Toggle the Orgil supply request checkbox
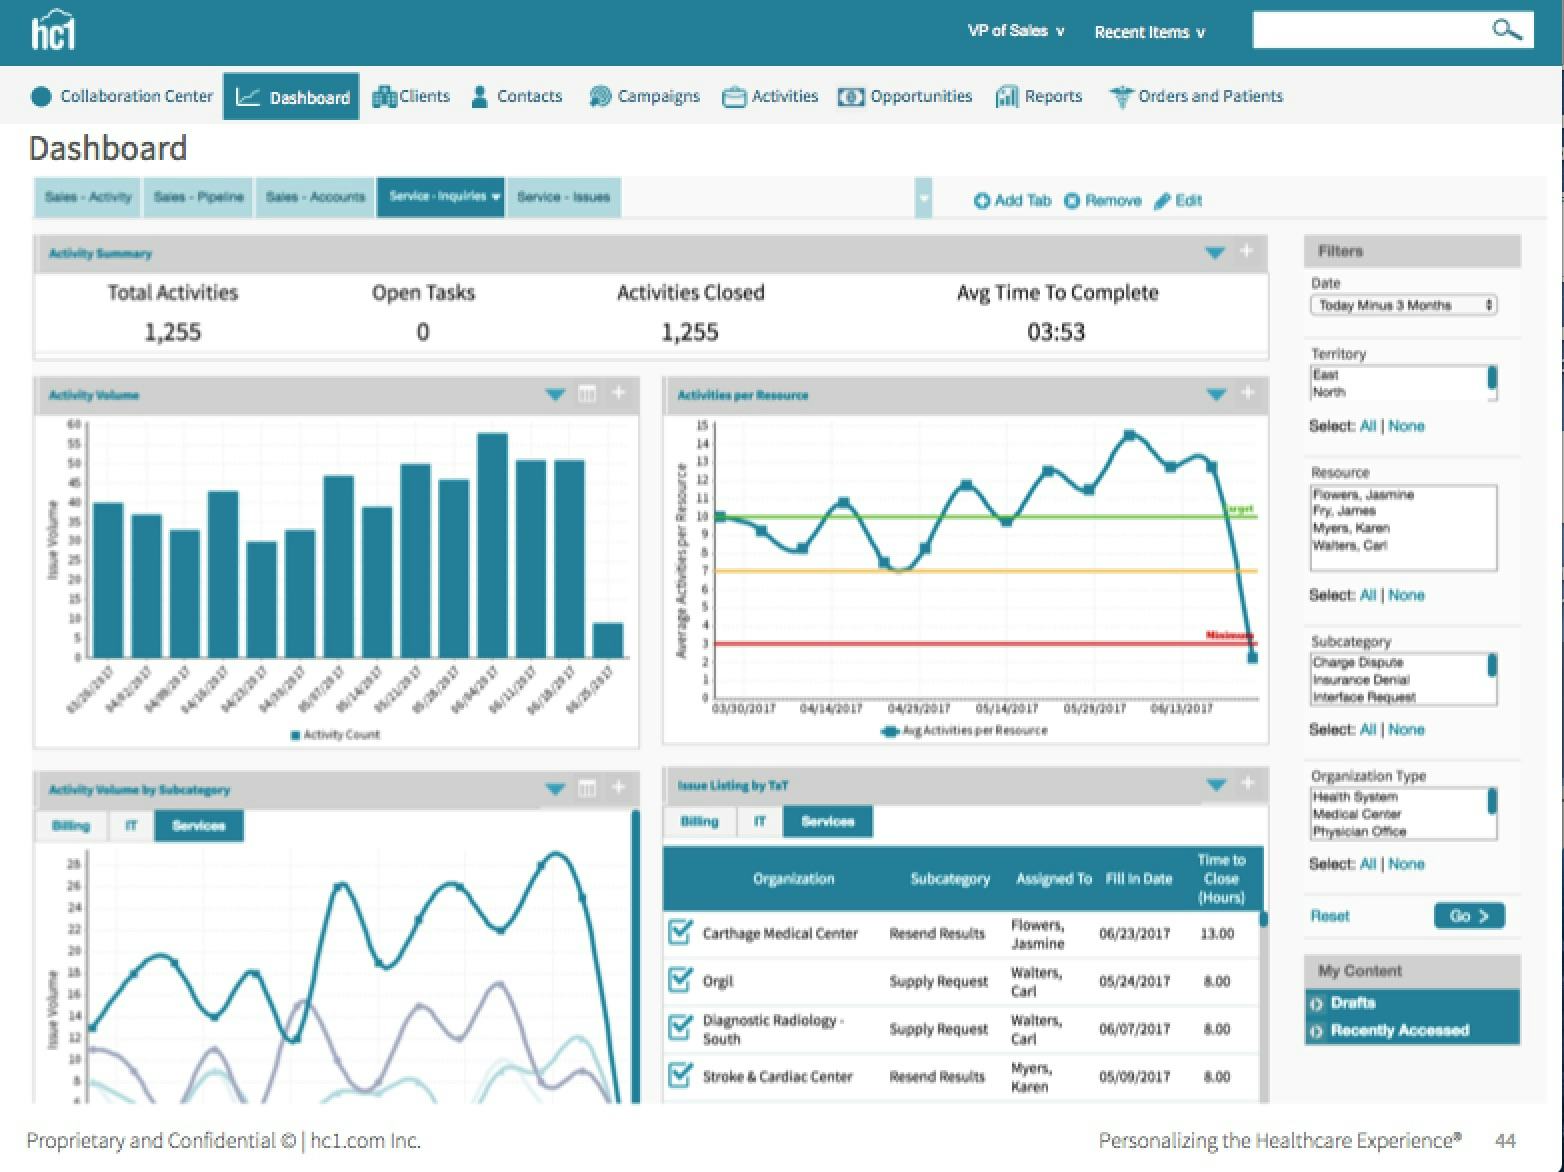1564x1172 pixels. pos(679,978)
